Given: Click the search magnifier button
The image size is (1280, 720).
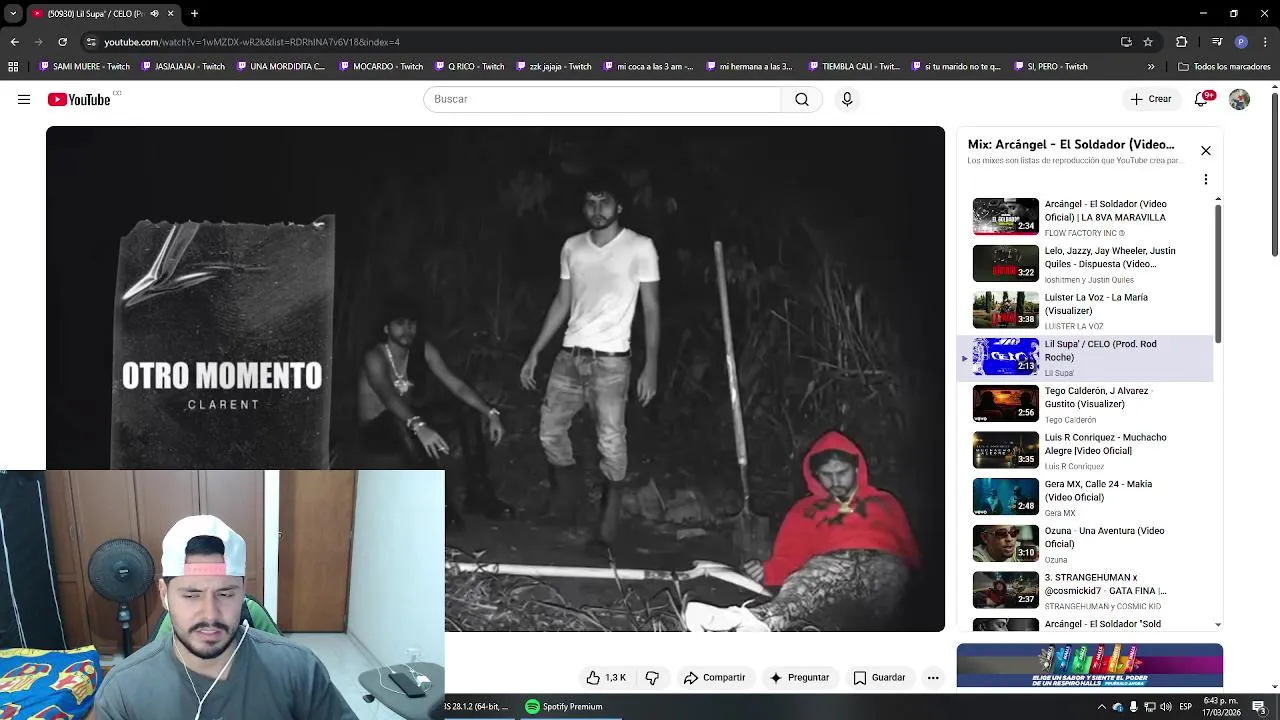Looking at the screenshot, I should click(x=802, y=99).
